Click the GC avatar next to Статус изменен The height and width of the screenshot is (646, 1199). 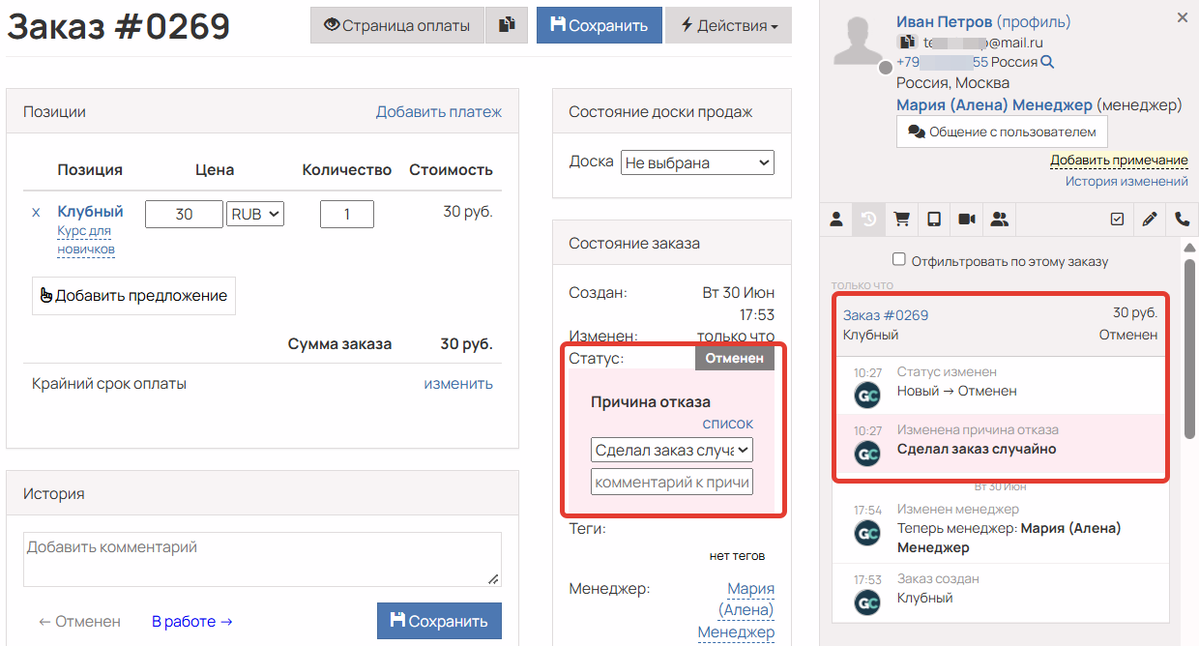(867, 395)
